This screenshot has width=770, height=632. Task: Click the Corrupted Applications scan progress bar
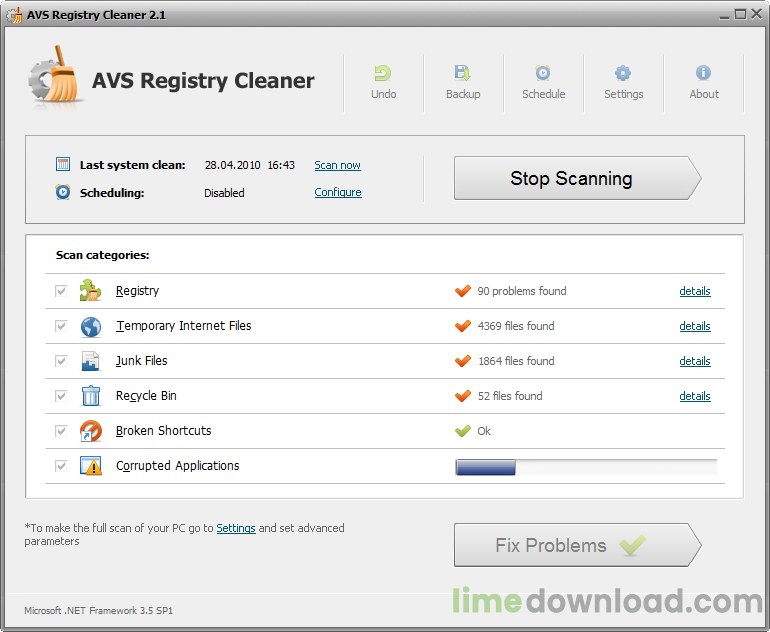[586, 467]
